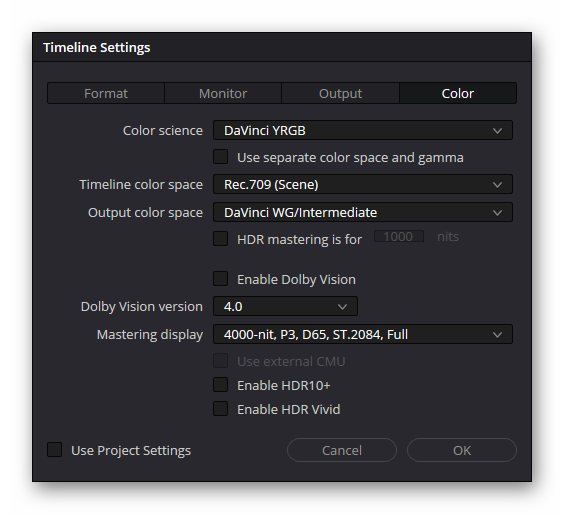Viewport: 564px width, 514px height.
Task: Click the Cancel button
Action: click(342, 450)
